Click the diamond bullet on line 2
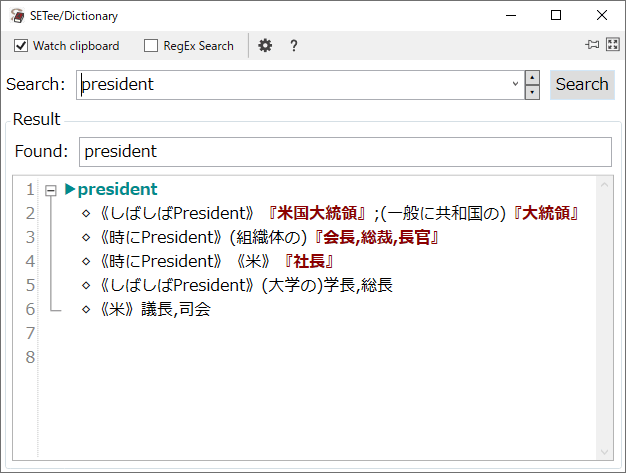626x473 pixels. [86, 213]
